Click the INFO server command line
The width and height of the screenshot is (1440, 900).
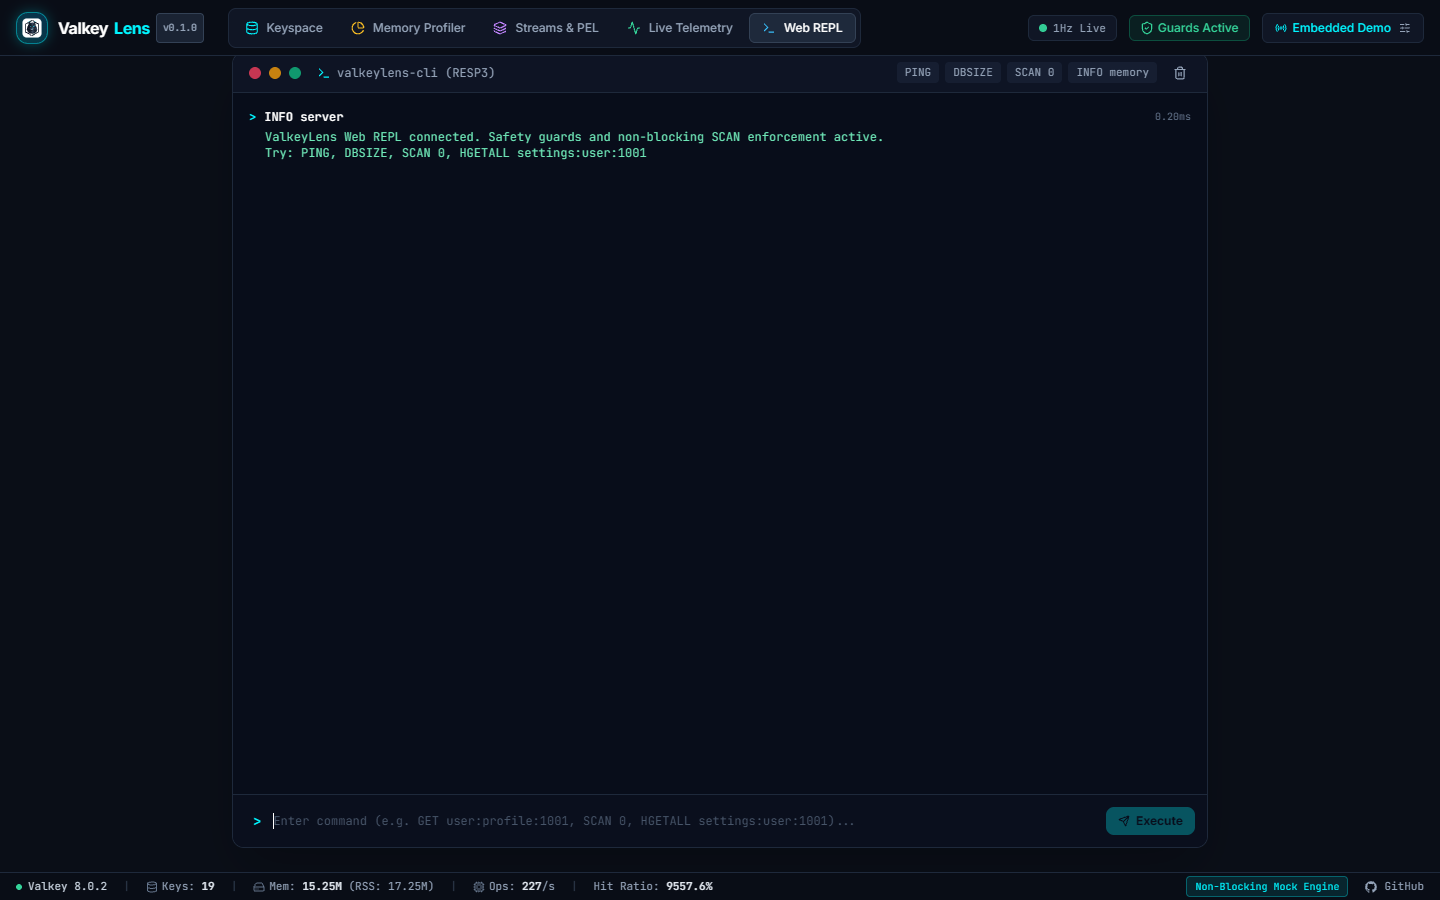304,117
